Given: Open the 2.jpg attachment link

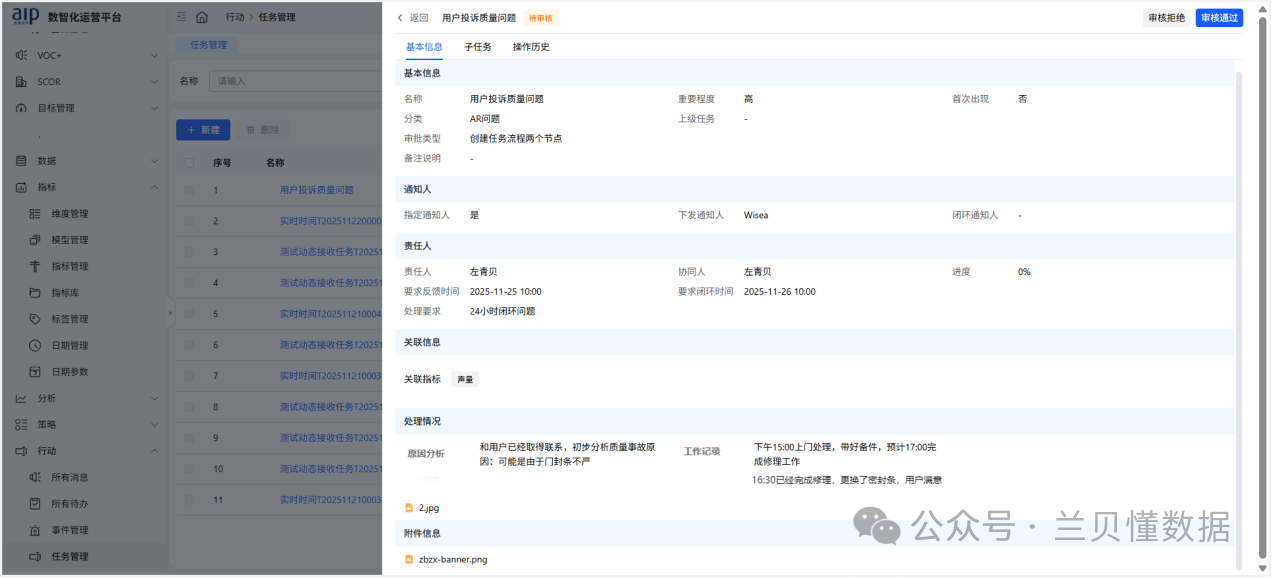Looking at the screenshot, I should tap(429, 508).
